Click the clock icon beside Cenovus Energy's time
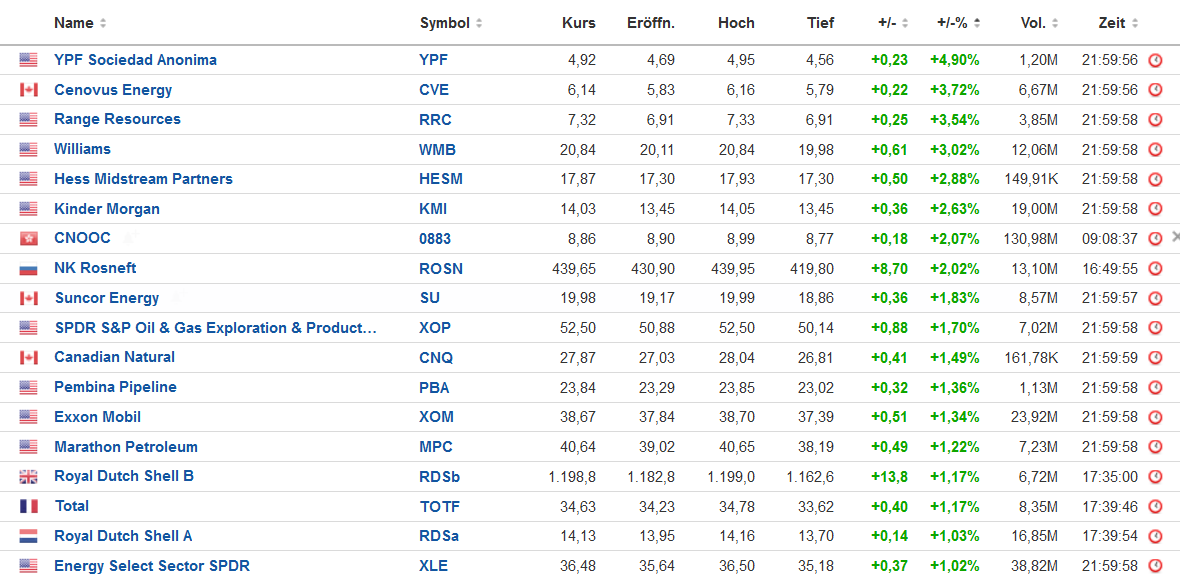This screenshot has height=575, width=1180. coord(1155,90)
